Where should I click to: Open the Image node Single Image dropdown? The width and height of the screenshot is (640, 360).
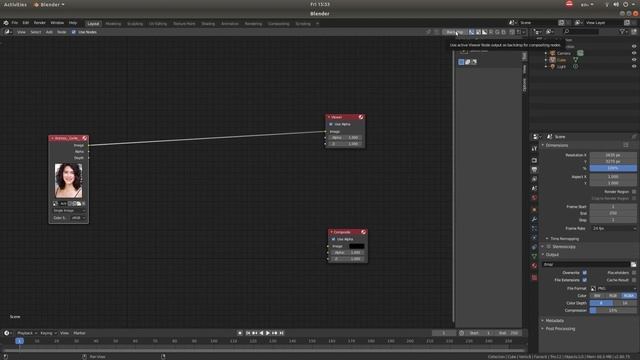69,211
